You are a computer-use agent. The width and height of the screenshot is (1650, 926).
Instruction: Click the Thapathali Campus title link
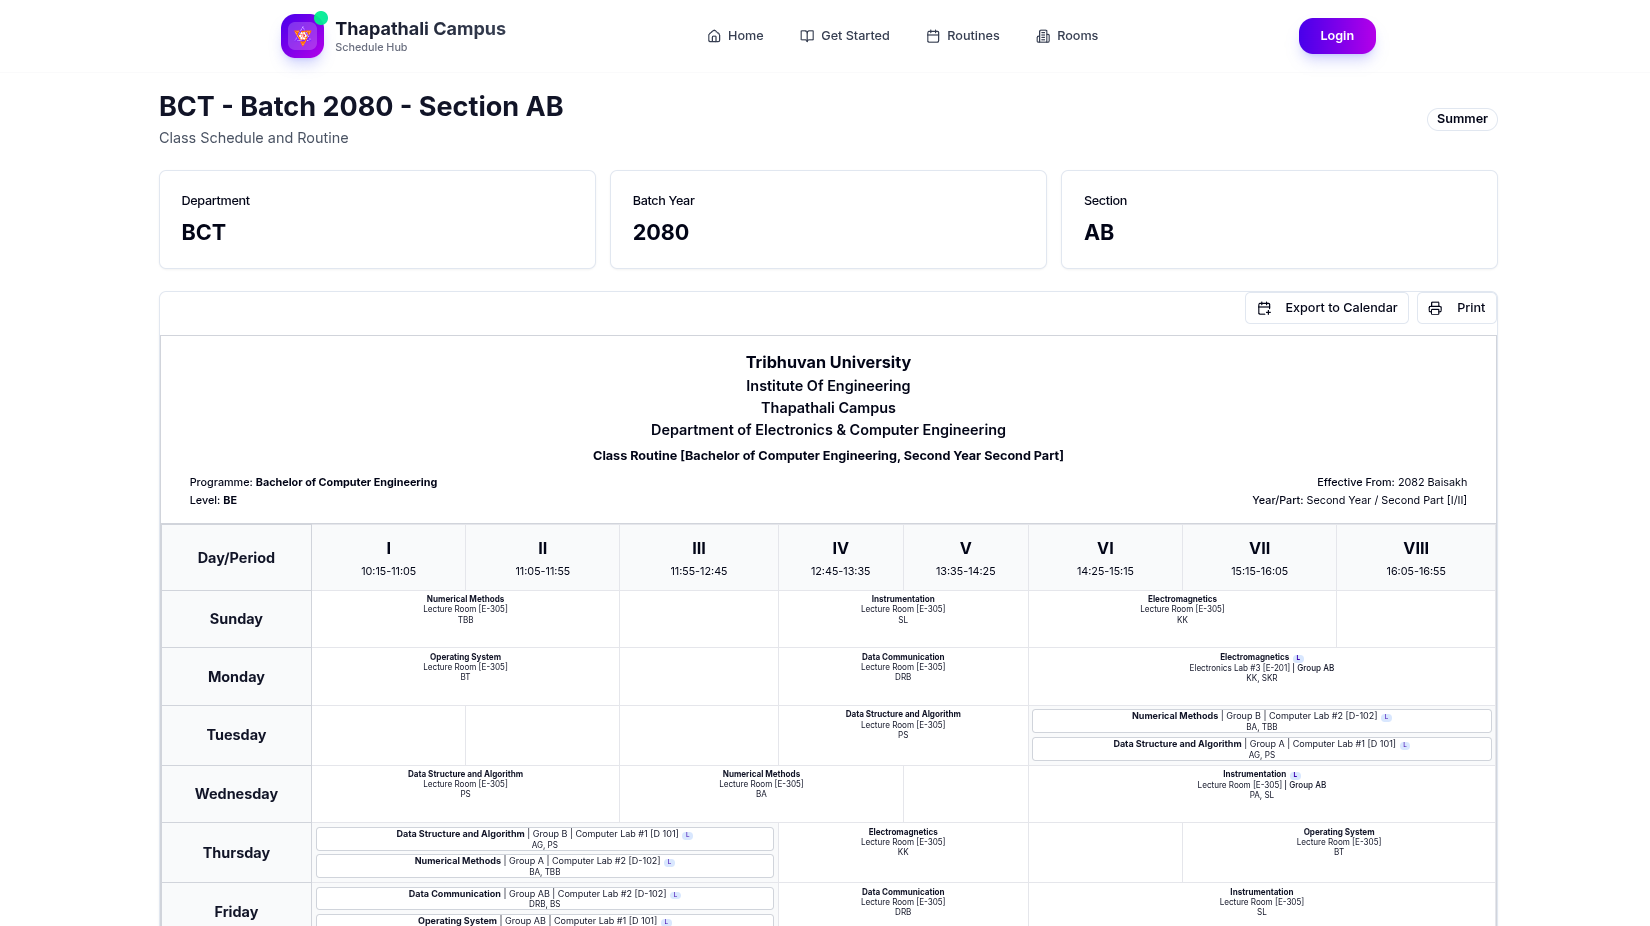(420, 29)
